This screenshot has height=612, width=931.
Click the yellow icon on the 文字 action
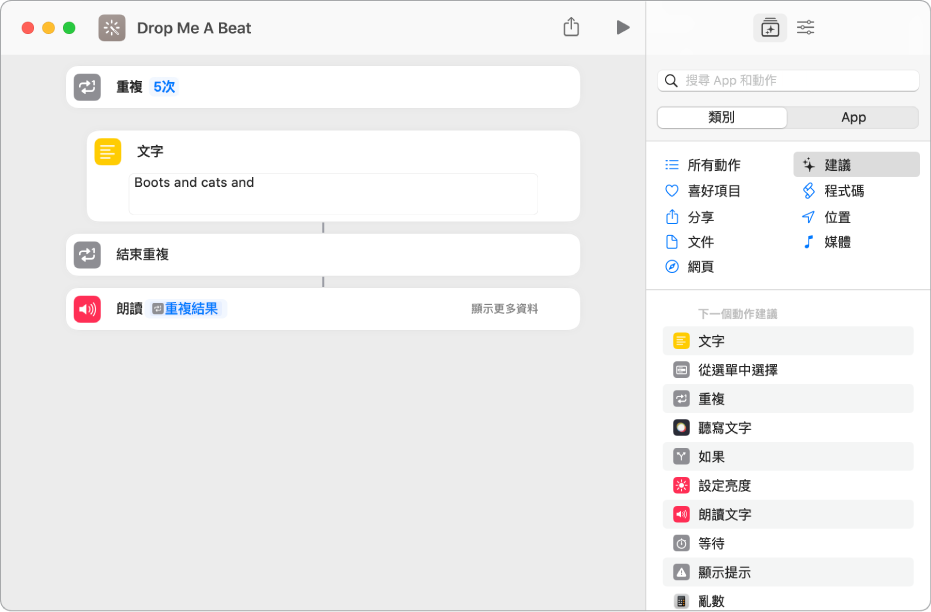[108, 152]
